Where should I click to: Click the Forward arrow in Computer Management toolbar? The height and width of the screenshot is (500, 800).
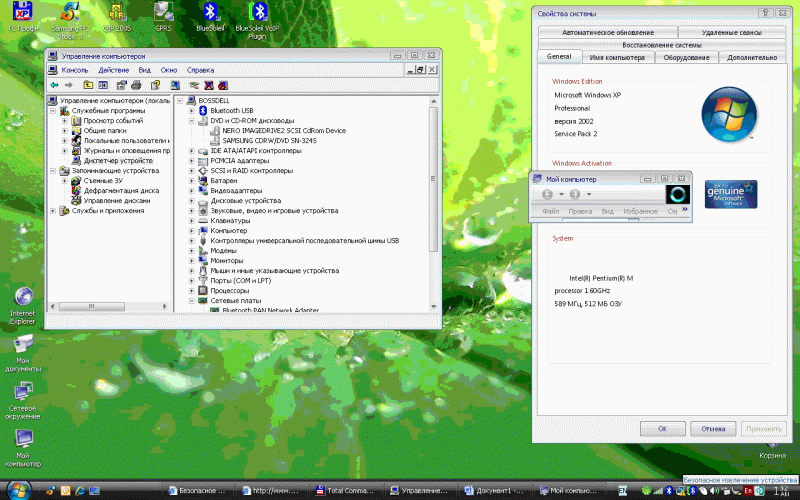click(68, 85)
